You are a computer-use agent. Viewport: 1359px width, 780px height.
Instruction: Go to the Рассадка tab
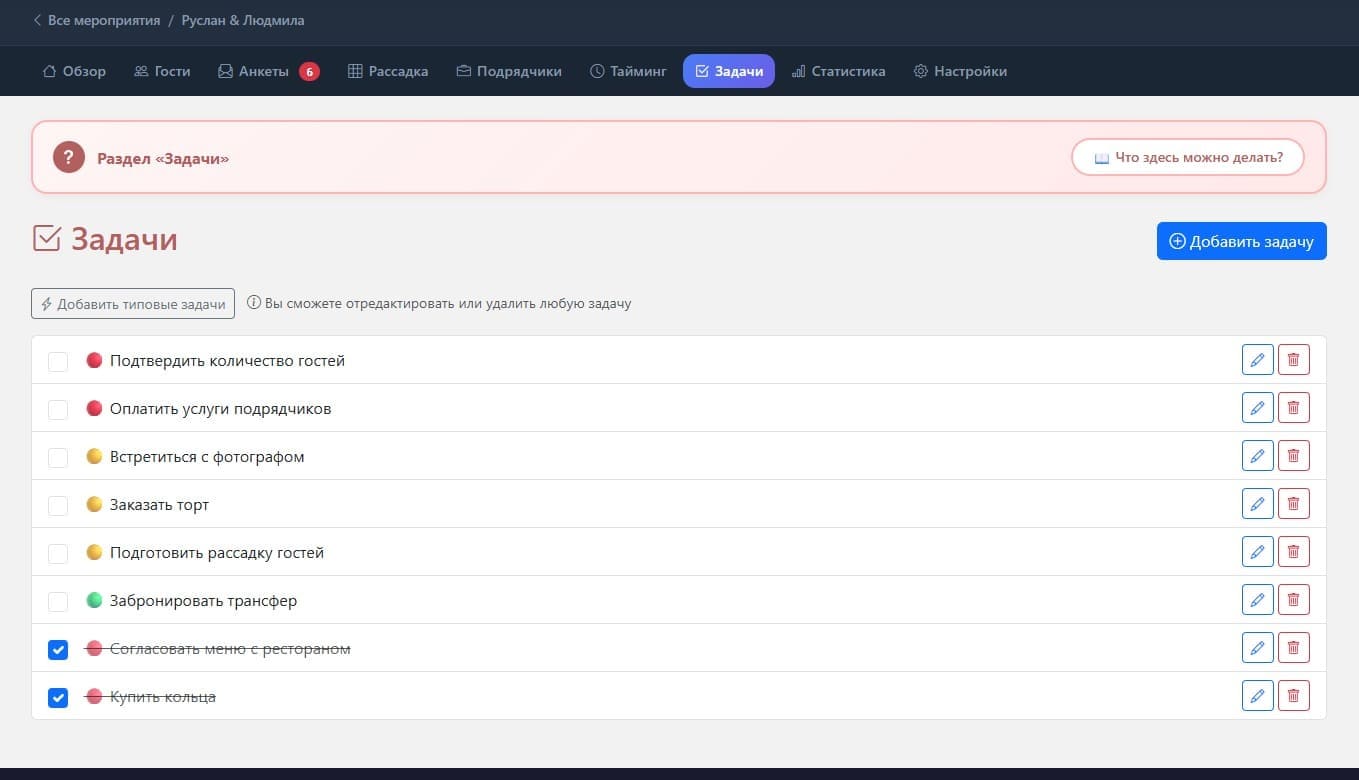coord(388,71)
